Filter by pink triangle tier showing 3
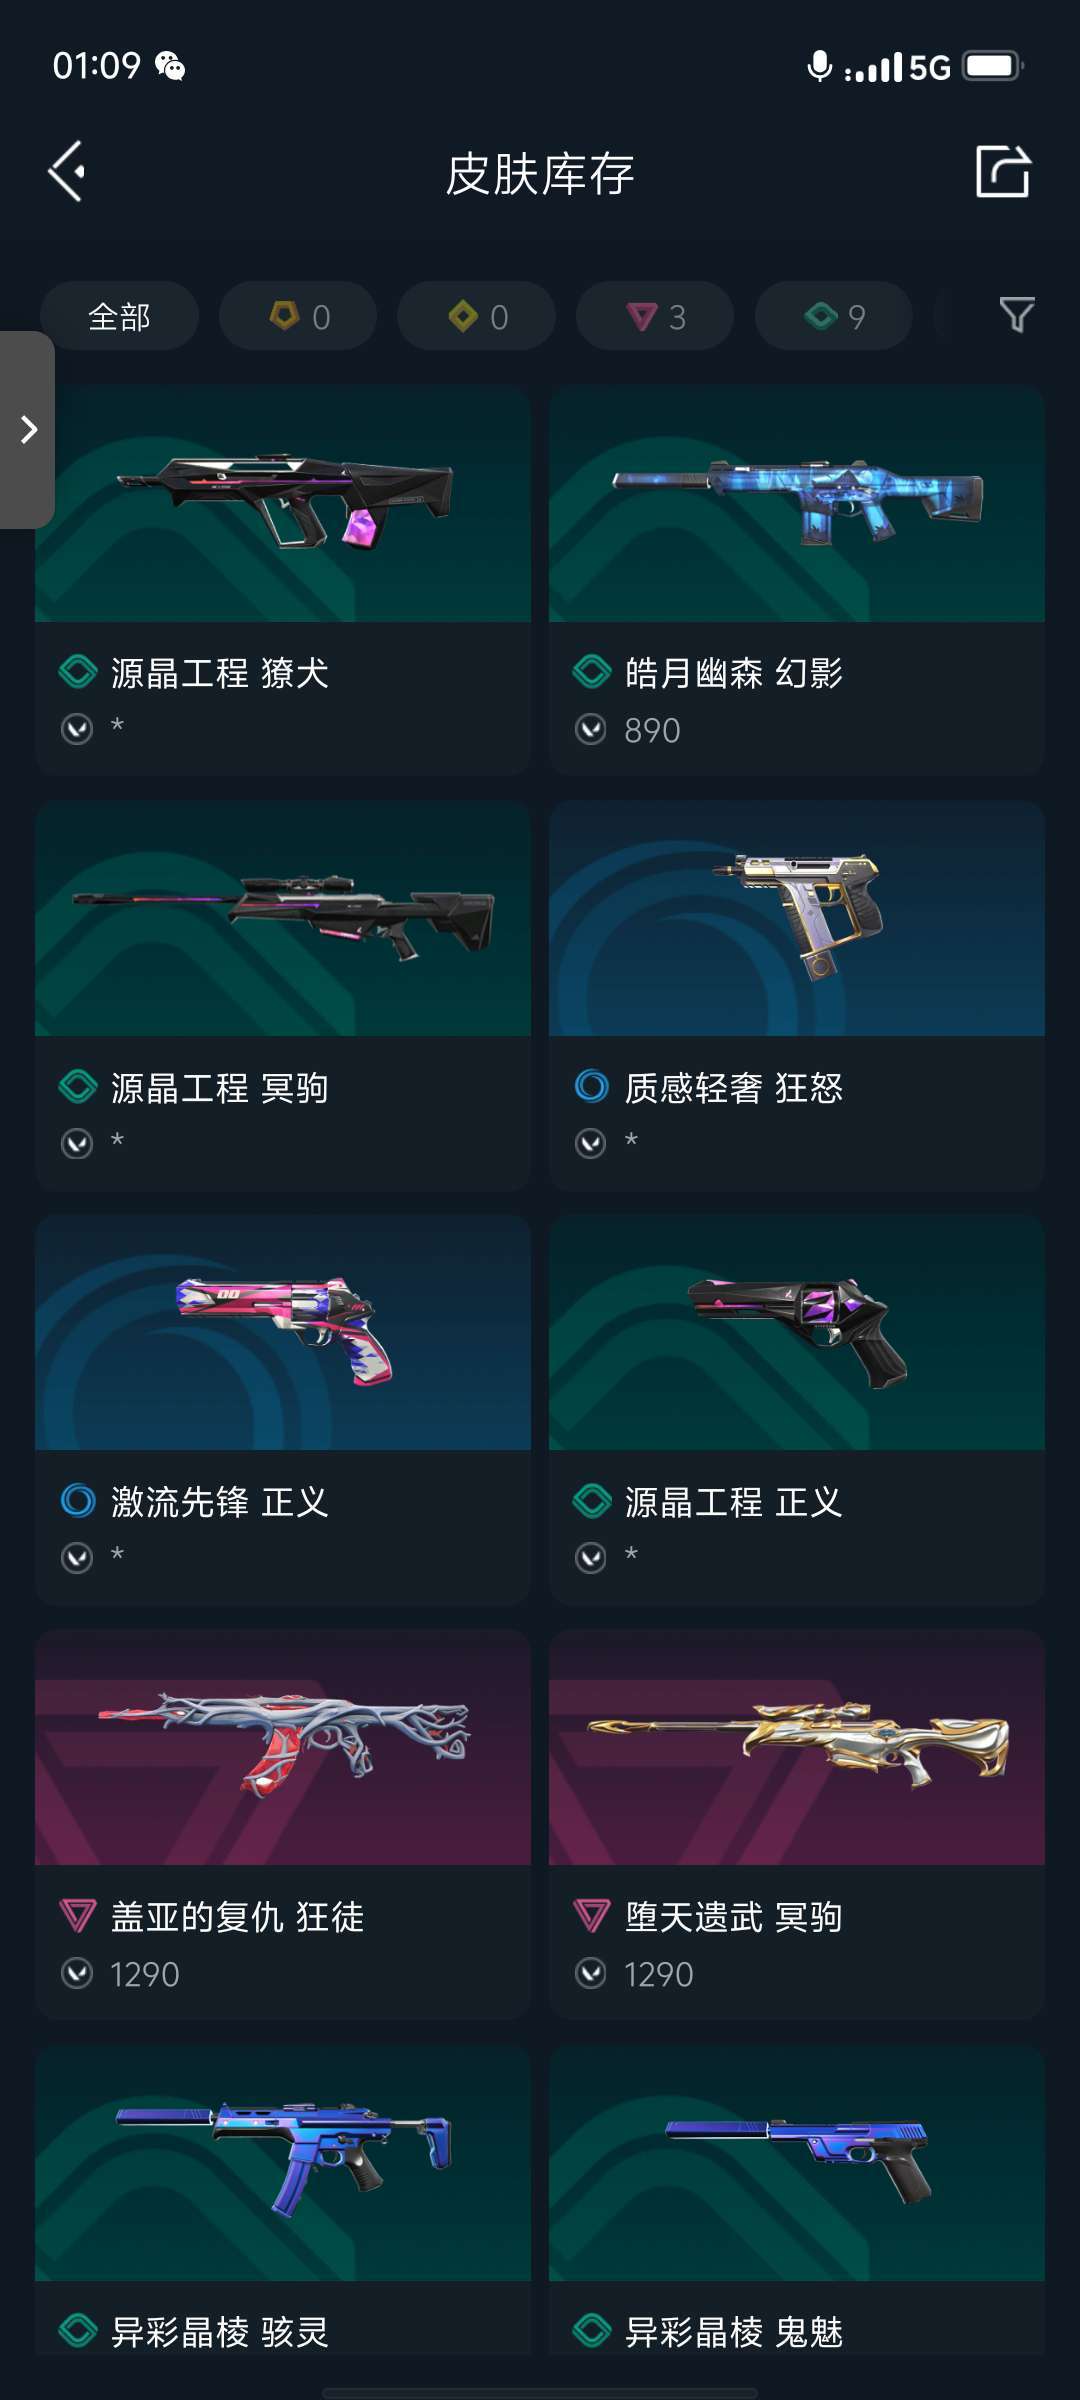 (655, 316)
